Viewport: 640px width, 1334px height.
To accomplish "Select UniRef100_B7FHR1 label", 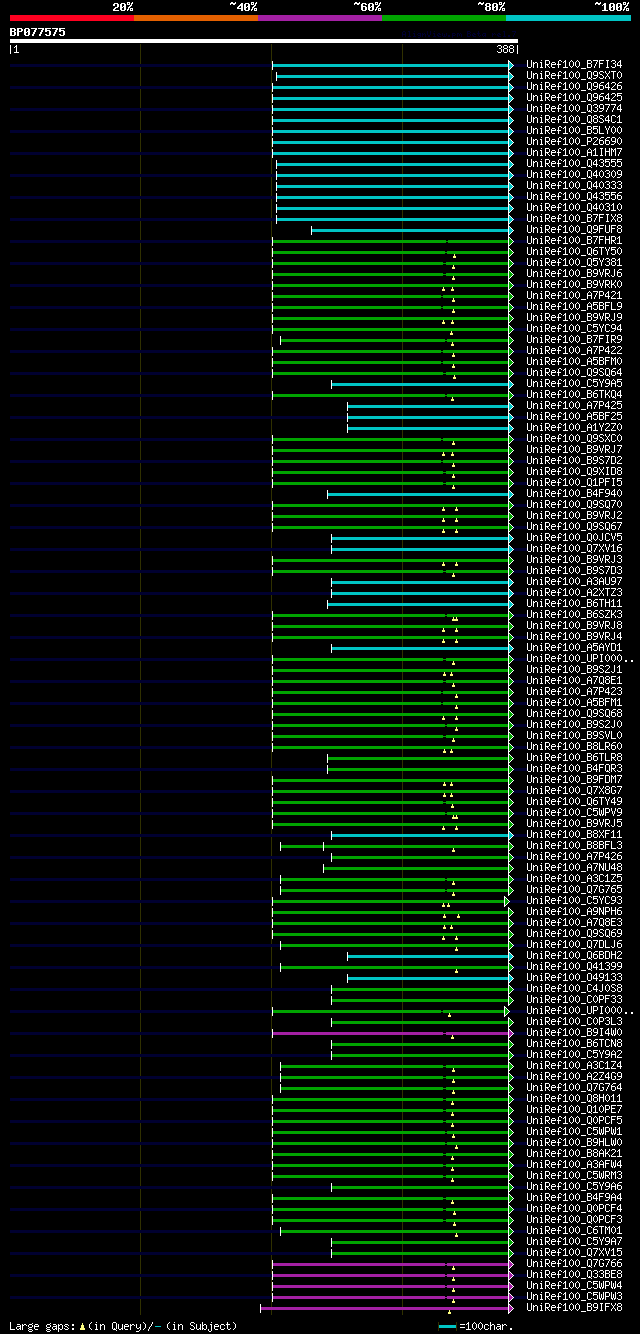I will (x=574, y=241).
